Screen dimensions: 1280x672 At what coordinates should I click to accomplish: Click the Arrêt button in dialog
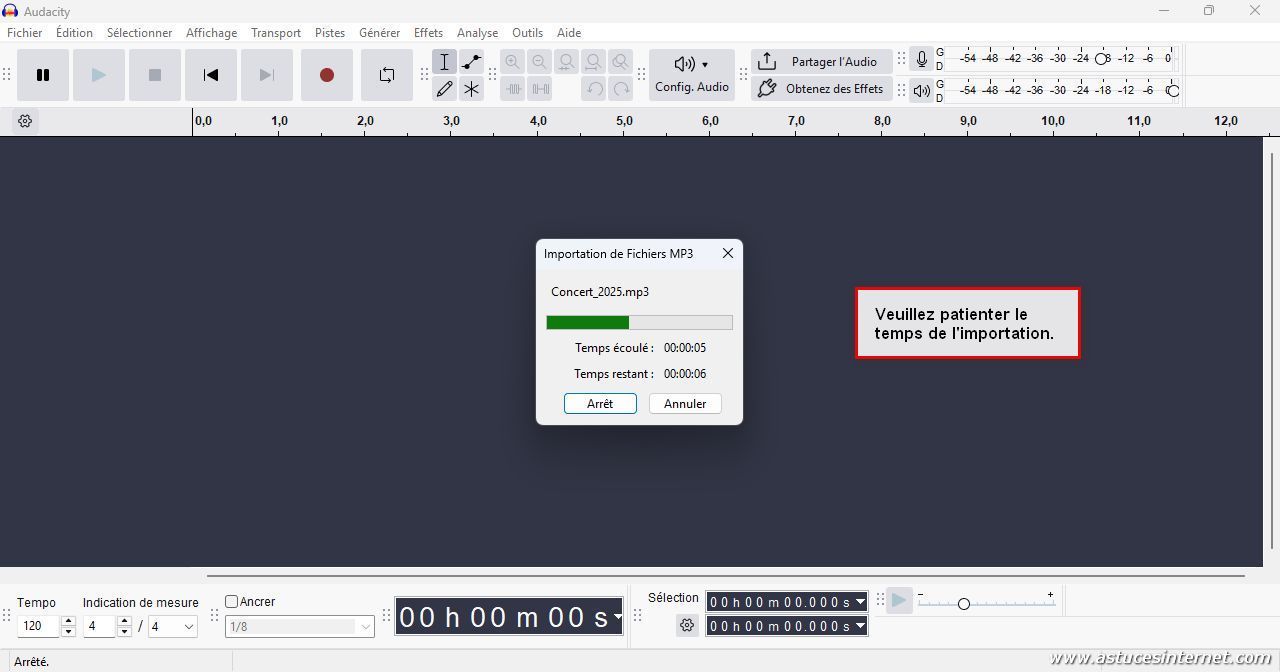(600, 404)
